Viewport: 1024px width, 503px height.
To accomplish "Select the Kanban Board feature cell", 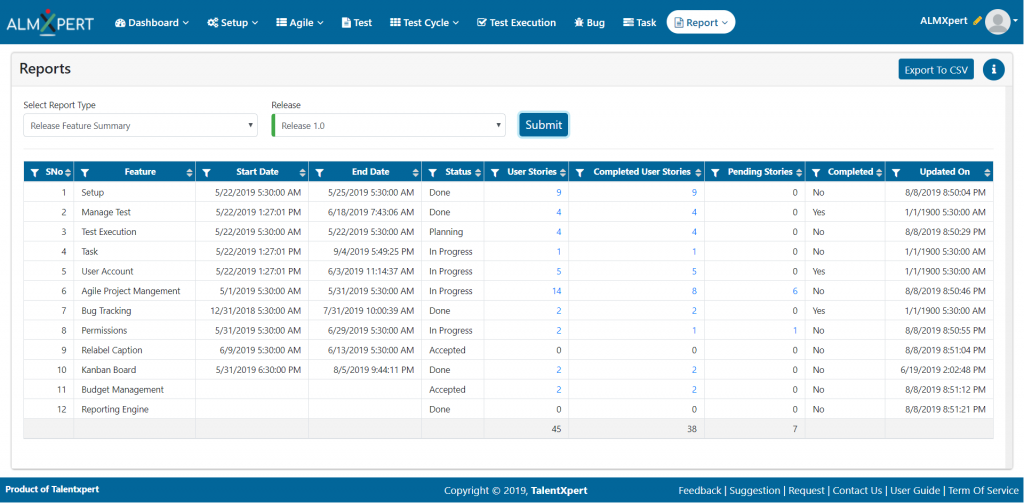I will point(135,370).
